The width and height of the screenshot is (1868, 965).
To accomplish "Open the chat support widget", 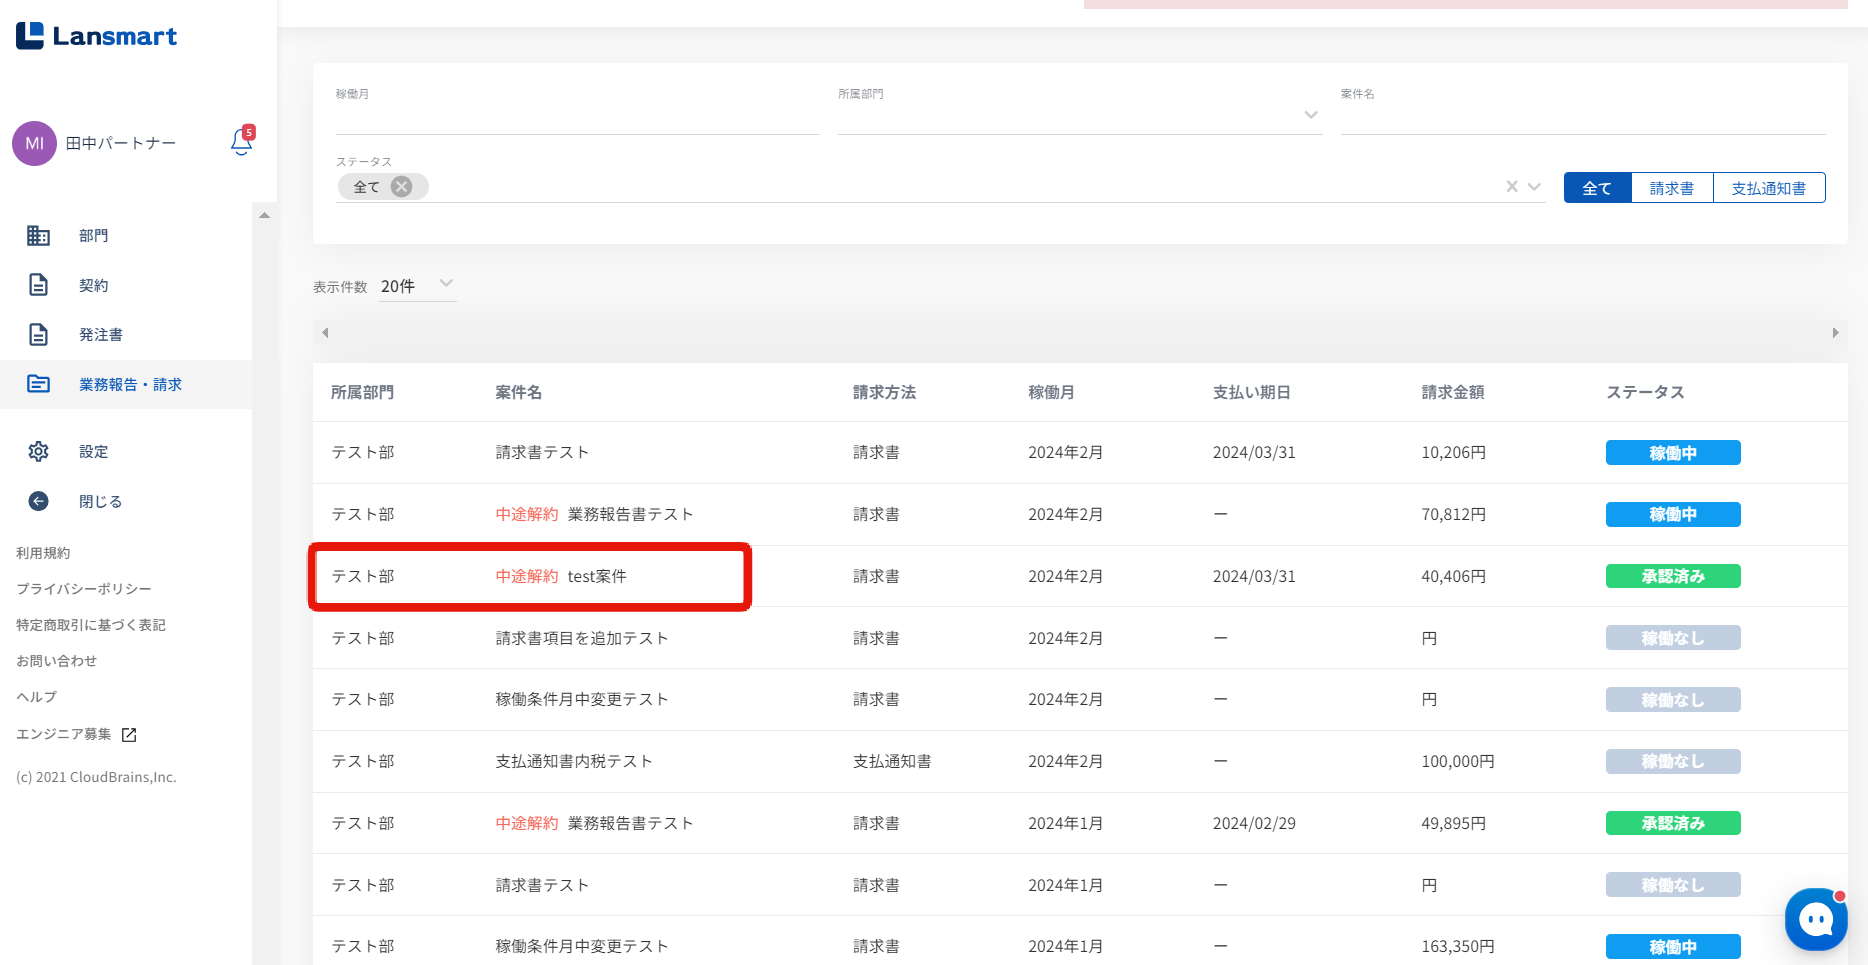I will (x=1816, y=919).
